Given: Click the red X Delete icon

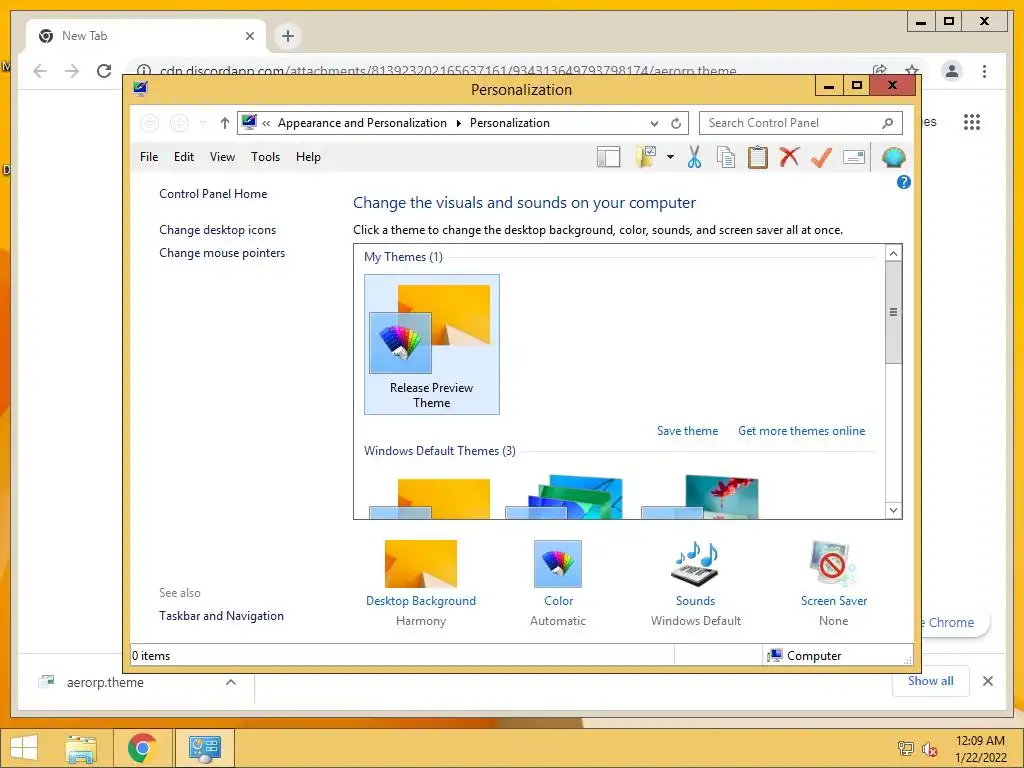Looking at the screenshot, I should coord(789,157).
